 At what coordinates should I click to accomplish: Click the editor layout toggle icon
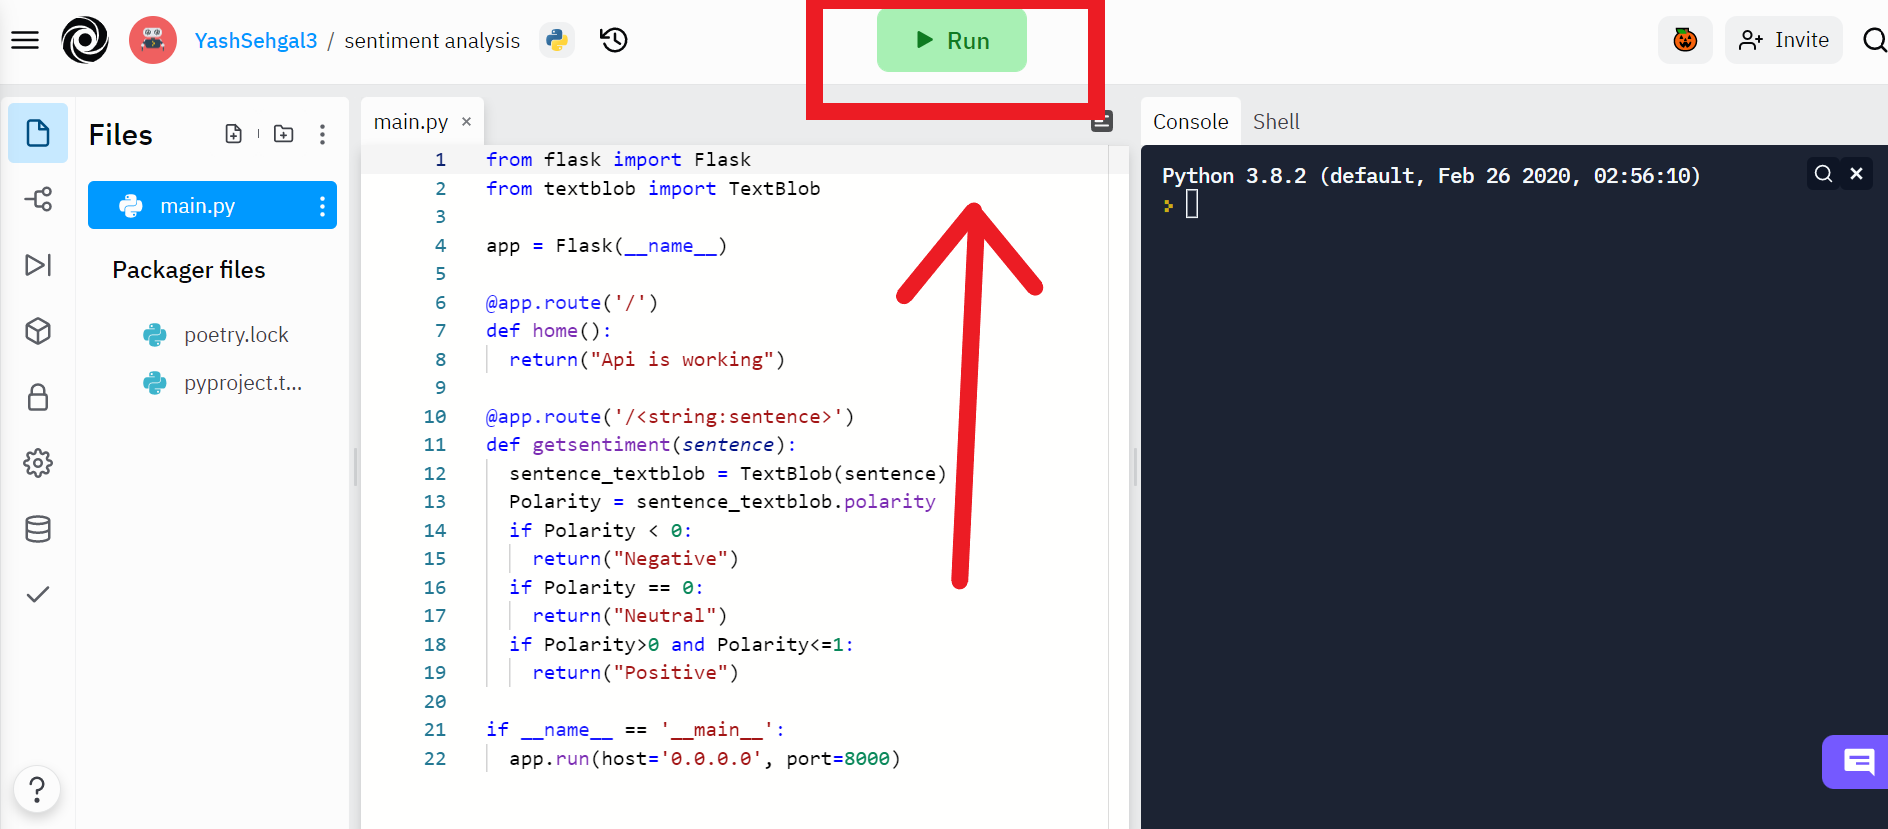click(1102, 122)
